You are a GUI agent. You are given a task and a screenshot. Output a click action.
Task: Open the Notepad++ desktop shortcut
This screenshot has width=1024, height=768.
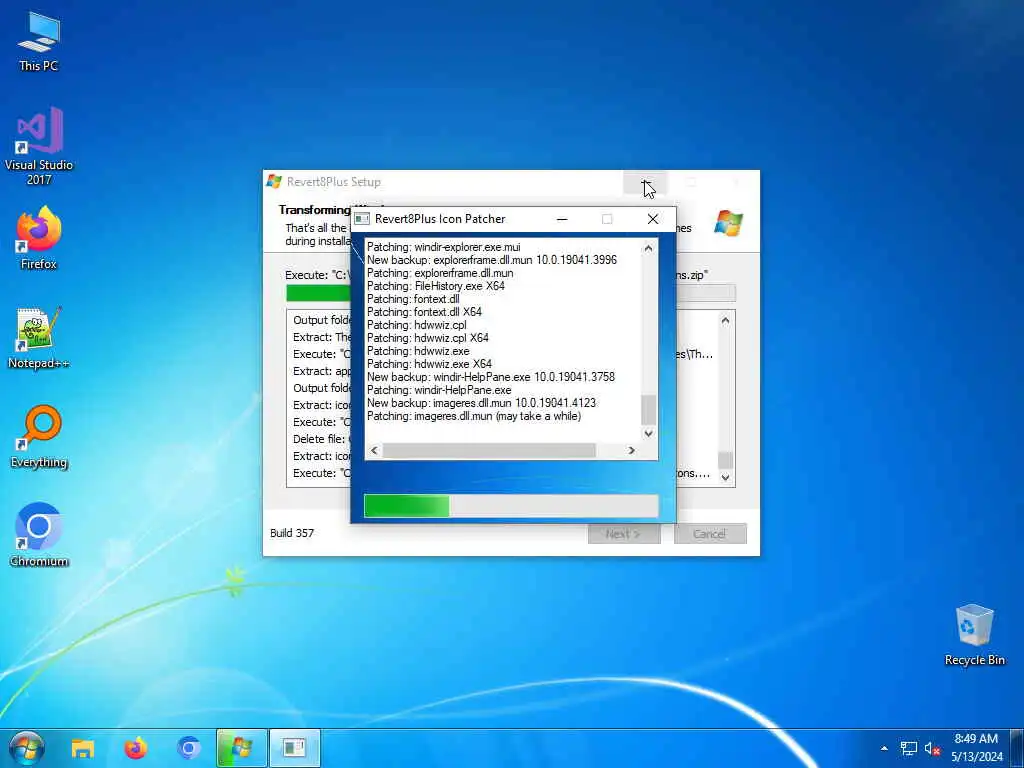pyautogui.click(x=39, y=338)
